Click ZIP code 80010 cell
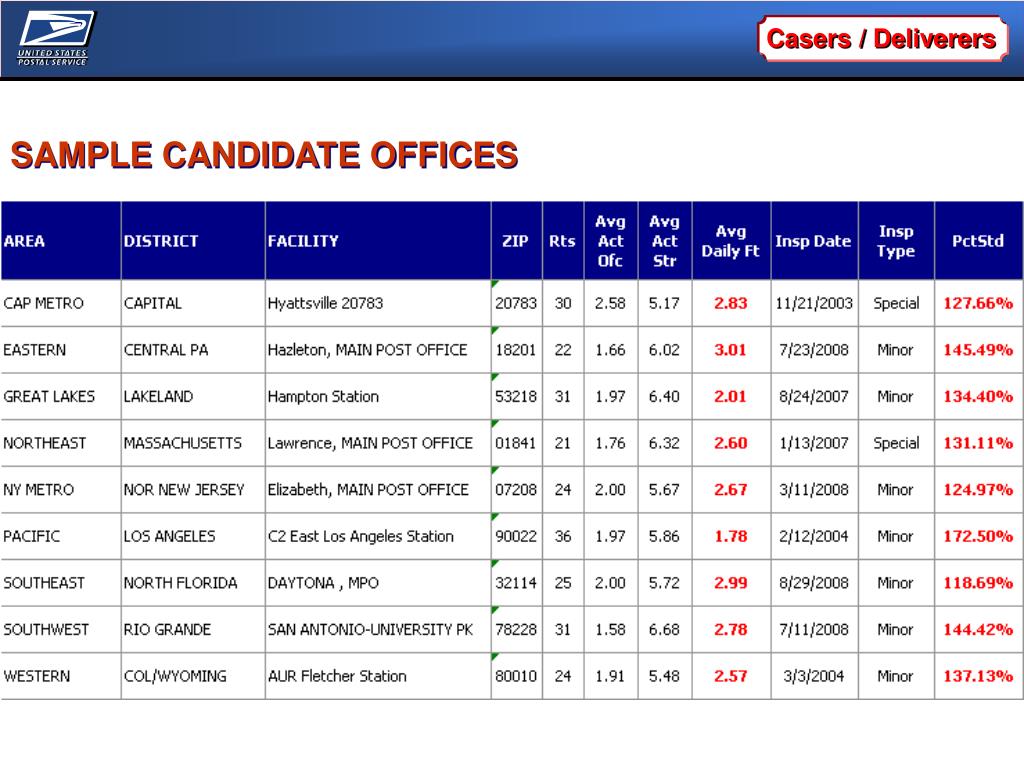Viewport: 1024px width, 768px height. 516,676
